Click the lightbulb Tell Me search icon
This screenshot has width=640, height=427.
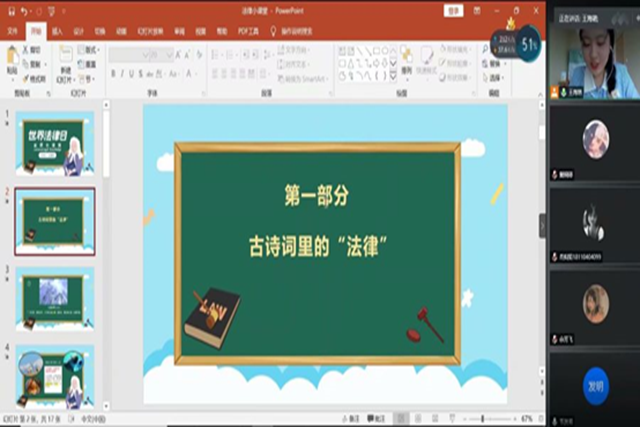tap(273, 31)
